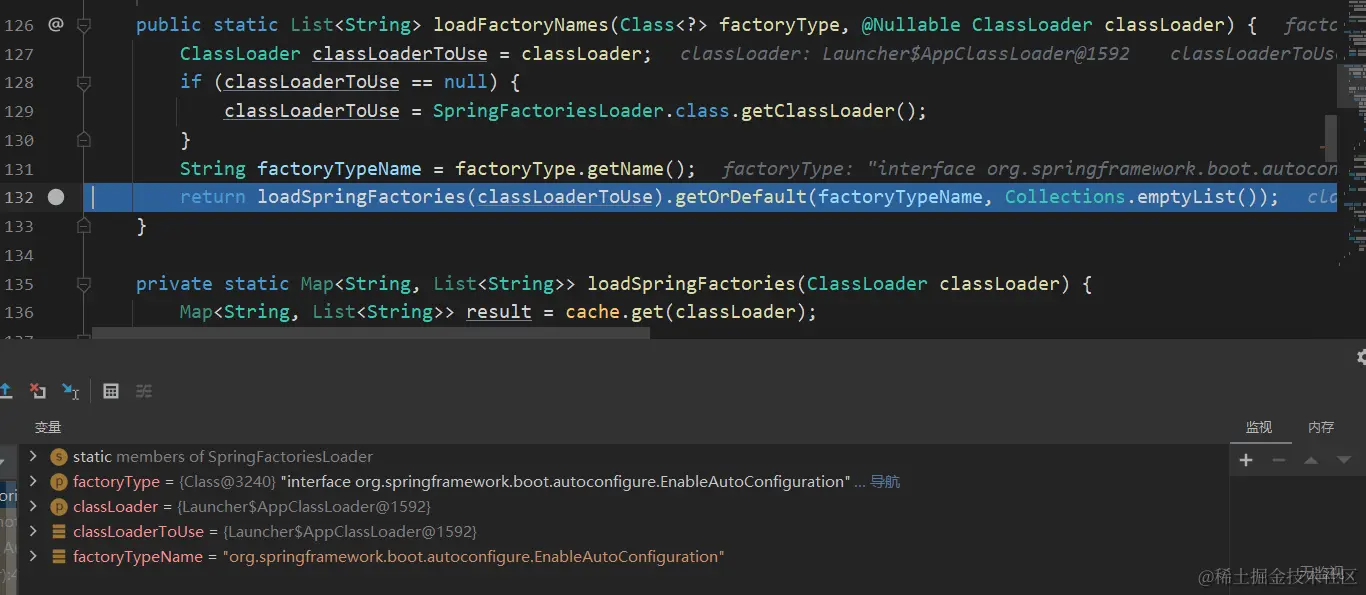Switch to the 内存 tab
The width and height of the screenshot is (1366, 595).
coord(1321,427)
